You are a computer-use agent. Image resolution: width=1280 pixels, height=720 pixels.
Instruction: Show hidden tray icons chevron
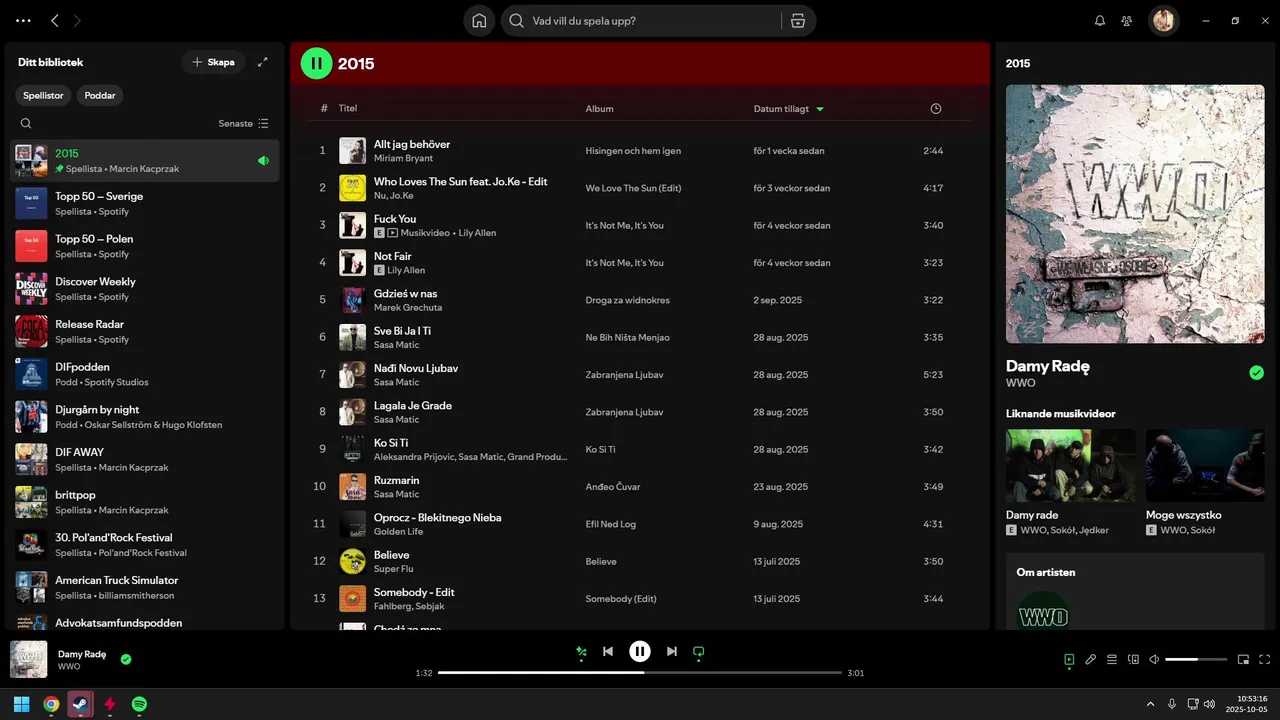pos(1150,704)
